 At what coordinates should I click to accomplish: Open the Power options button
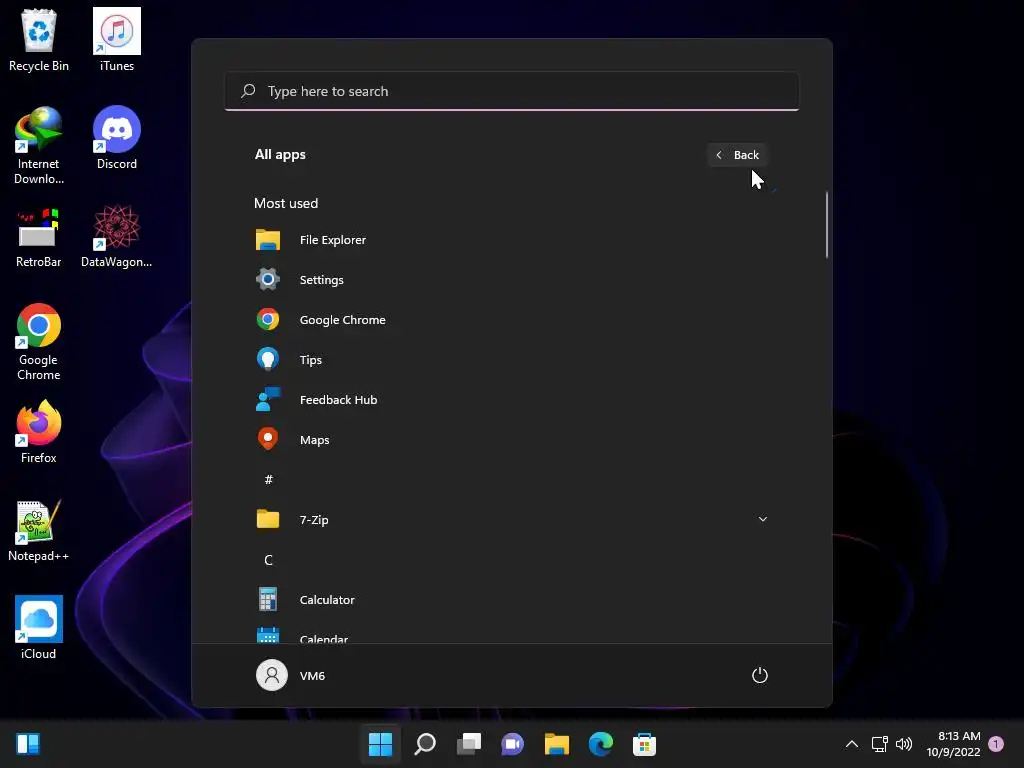tap(760, 675)
